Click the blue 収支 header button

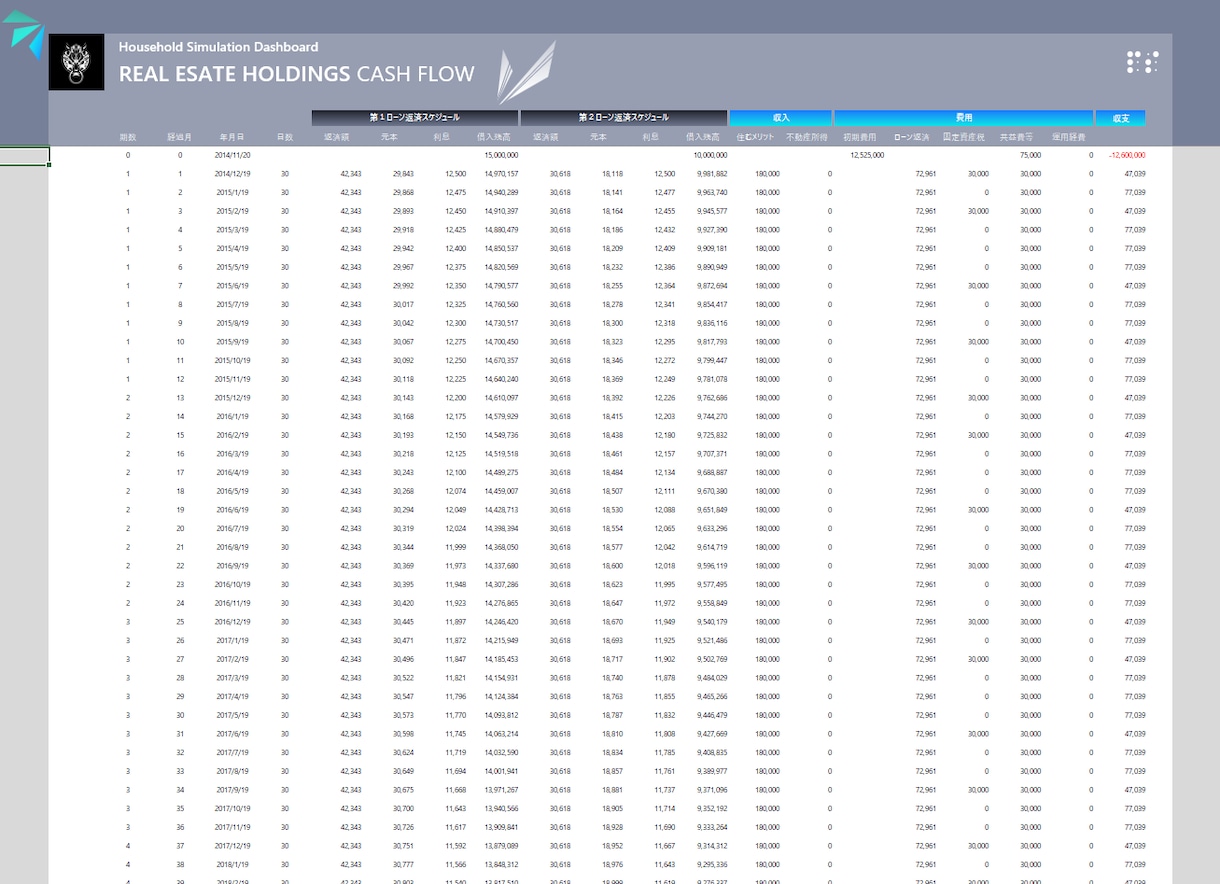click(1120, 118)
